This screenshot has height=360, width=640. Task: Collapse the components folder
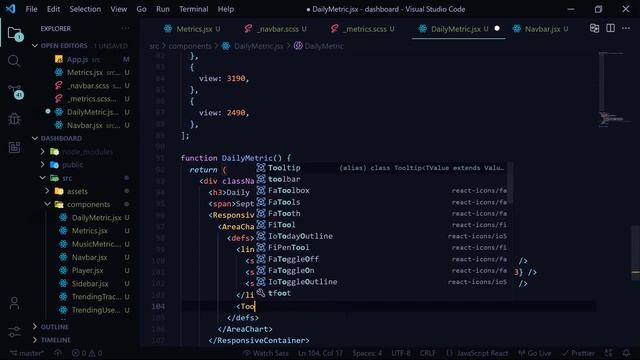tap(47, 204)
